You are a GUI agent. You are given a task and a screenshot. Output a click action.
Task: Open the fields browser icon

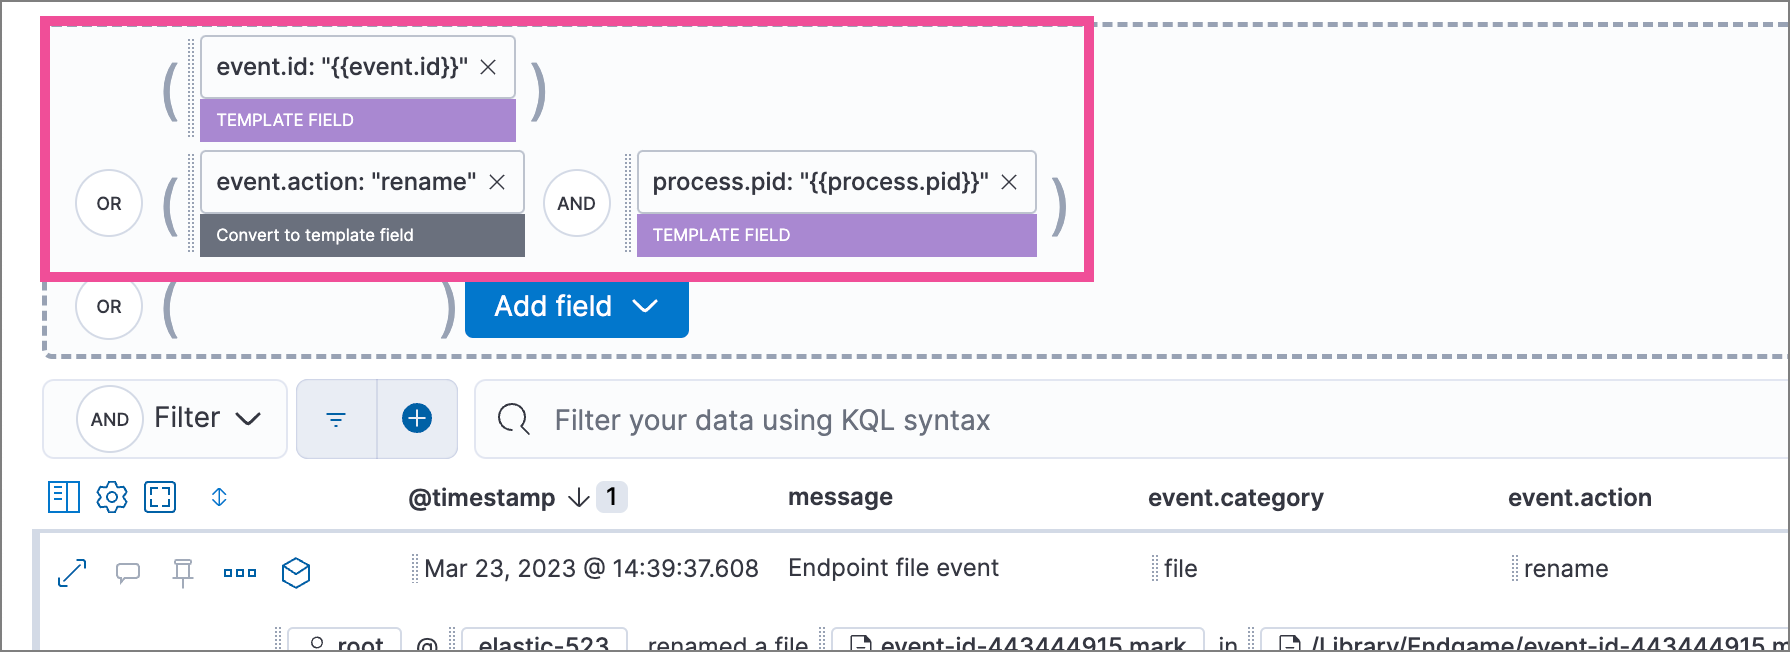coord(64,497)
